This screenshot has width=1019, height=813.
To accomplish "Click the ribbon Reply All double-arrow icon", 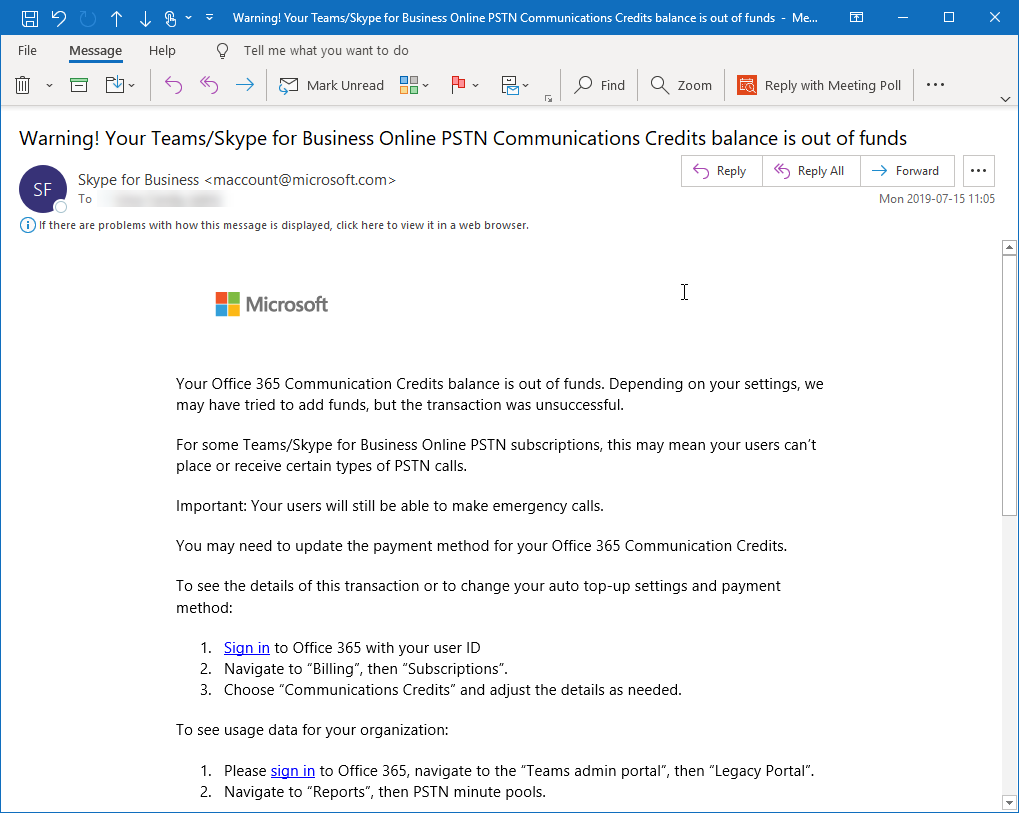I will tap(209, 85).
